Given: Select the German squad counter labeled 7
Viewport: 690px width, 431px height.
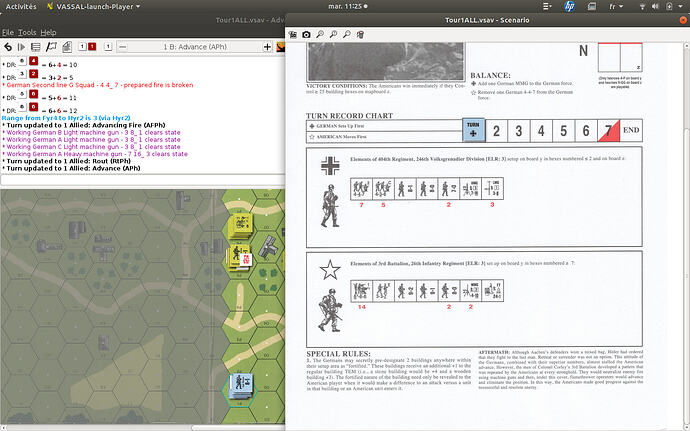Looking at the screenshot, I should (x=361, y=189).
